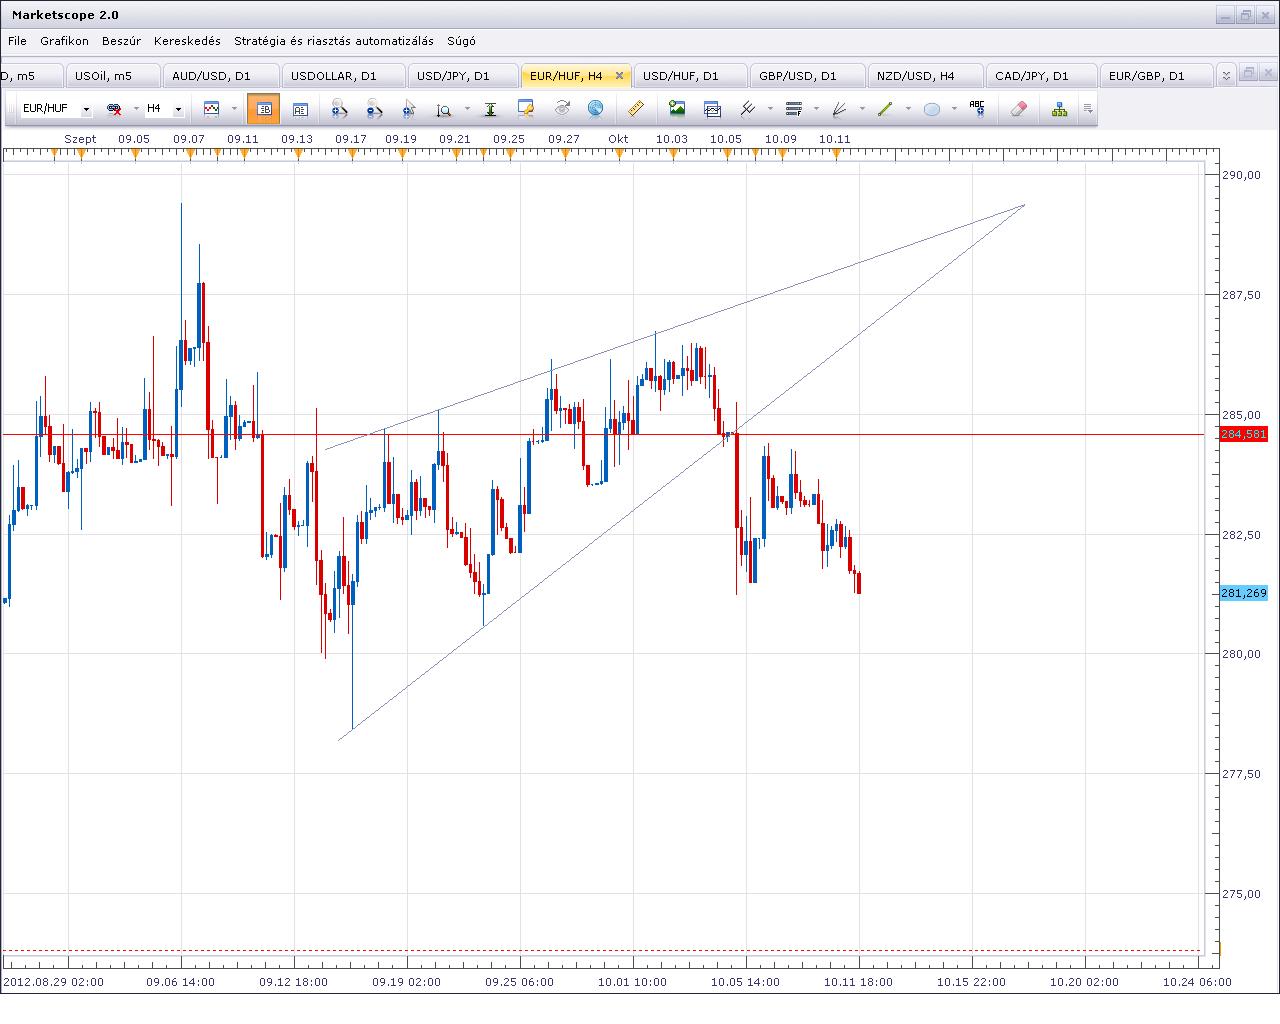Switch to the USOil, m5 tab

tap(113, 76)
